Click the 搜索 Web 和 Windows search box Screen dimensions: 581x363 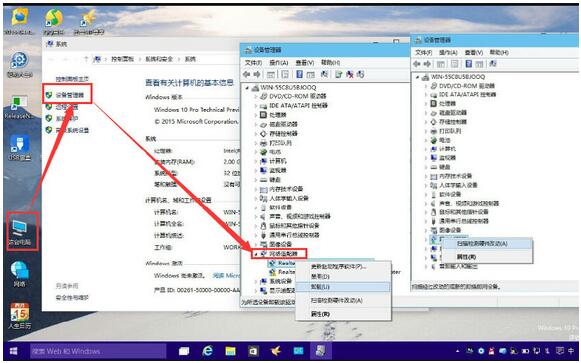tap(98, 351)
